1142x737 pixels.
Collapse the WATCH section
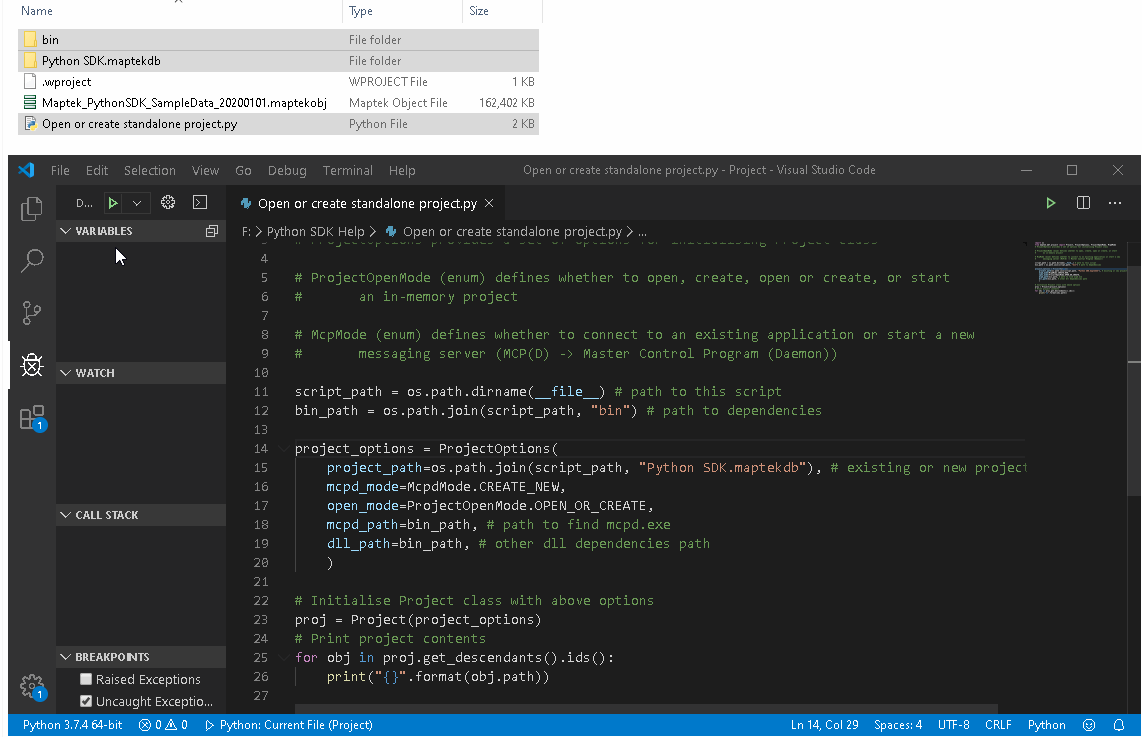[x=66, y=373]
